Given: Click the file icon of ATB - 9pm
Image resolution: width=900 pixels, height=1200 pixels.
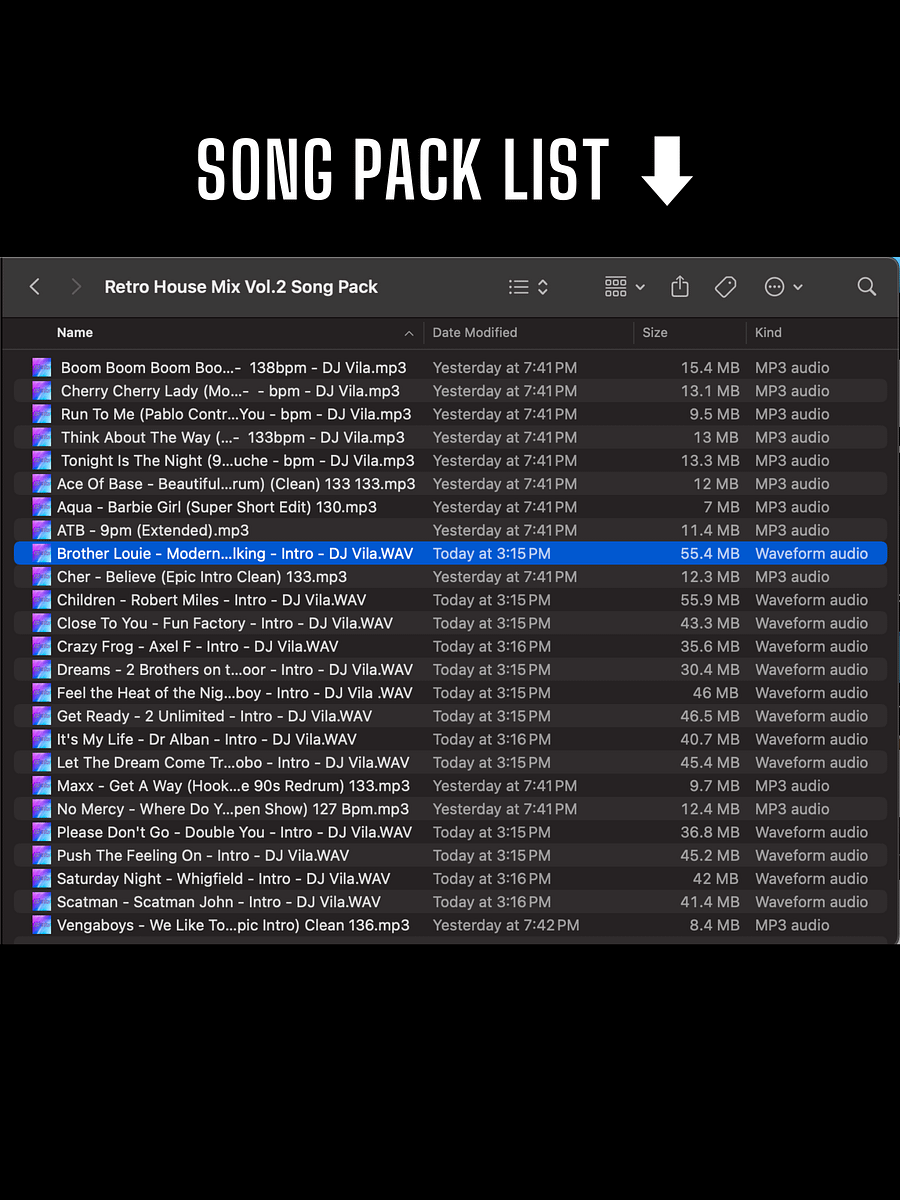Looking at the screenshot, I should pos(41,530).
